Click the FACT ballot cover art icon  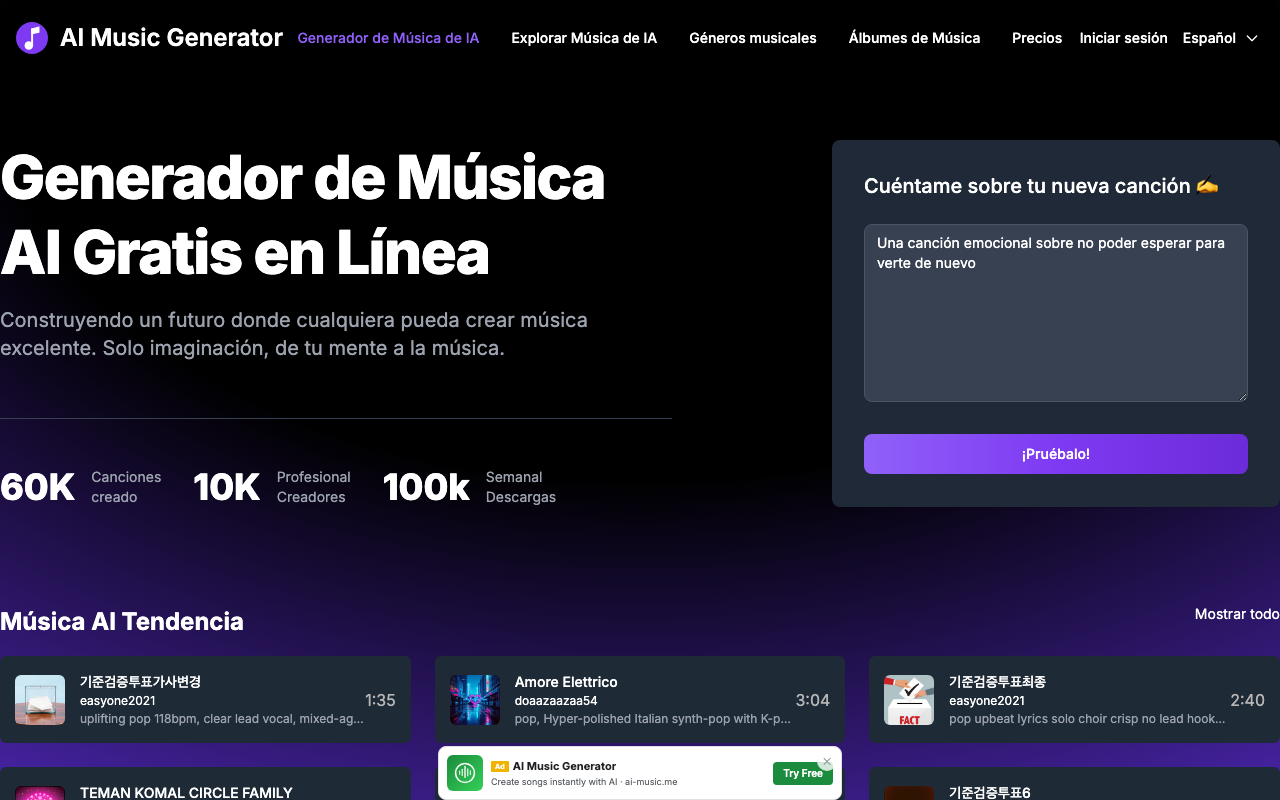click(908, 700)
